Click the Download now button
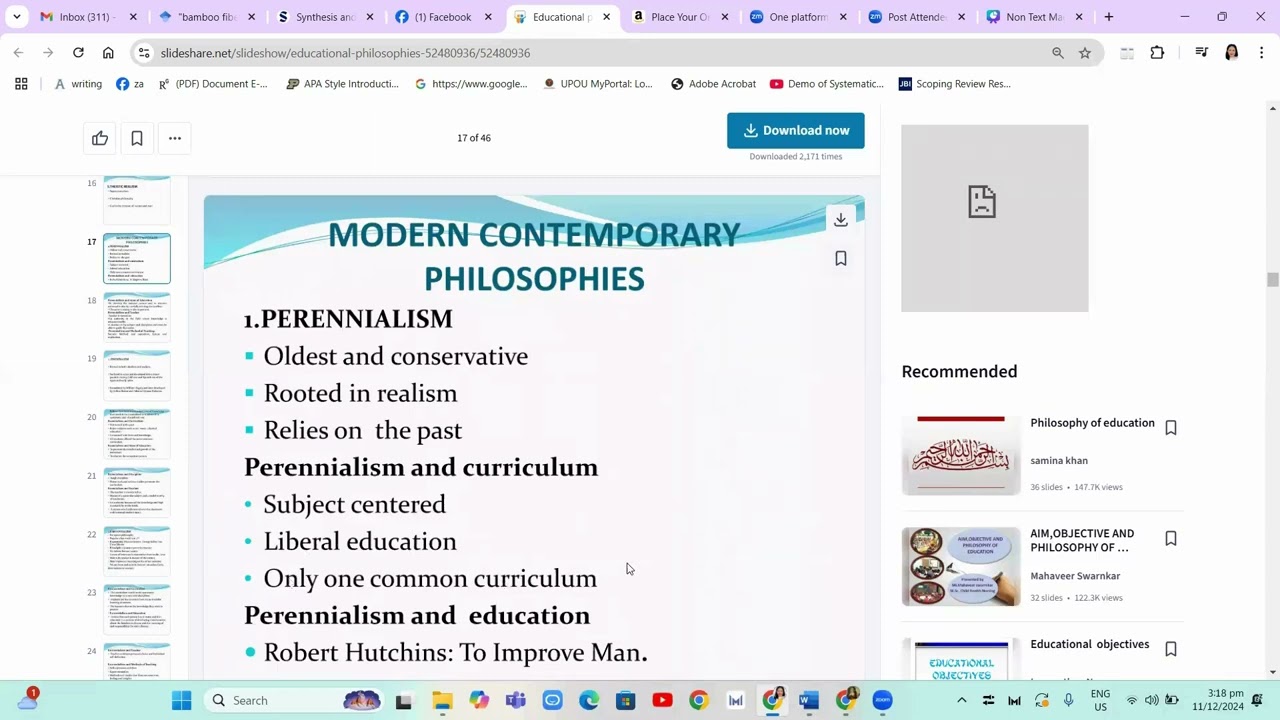This screenshot has width=1280, height=720. 796,130
